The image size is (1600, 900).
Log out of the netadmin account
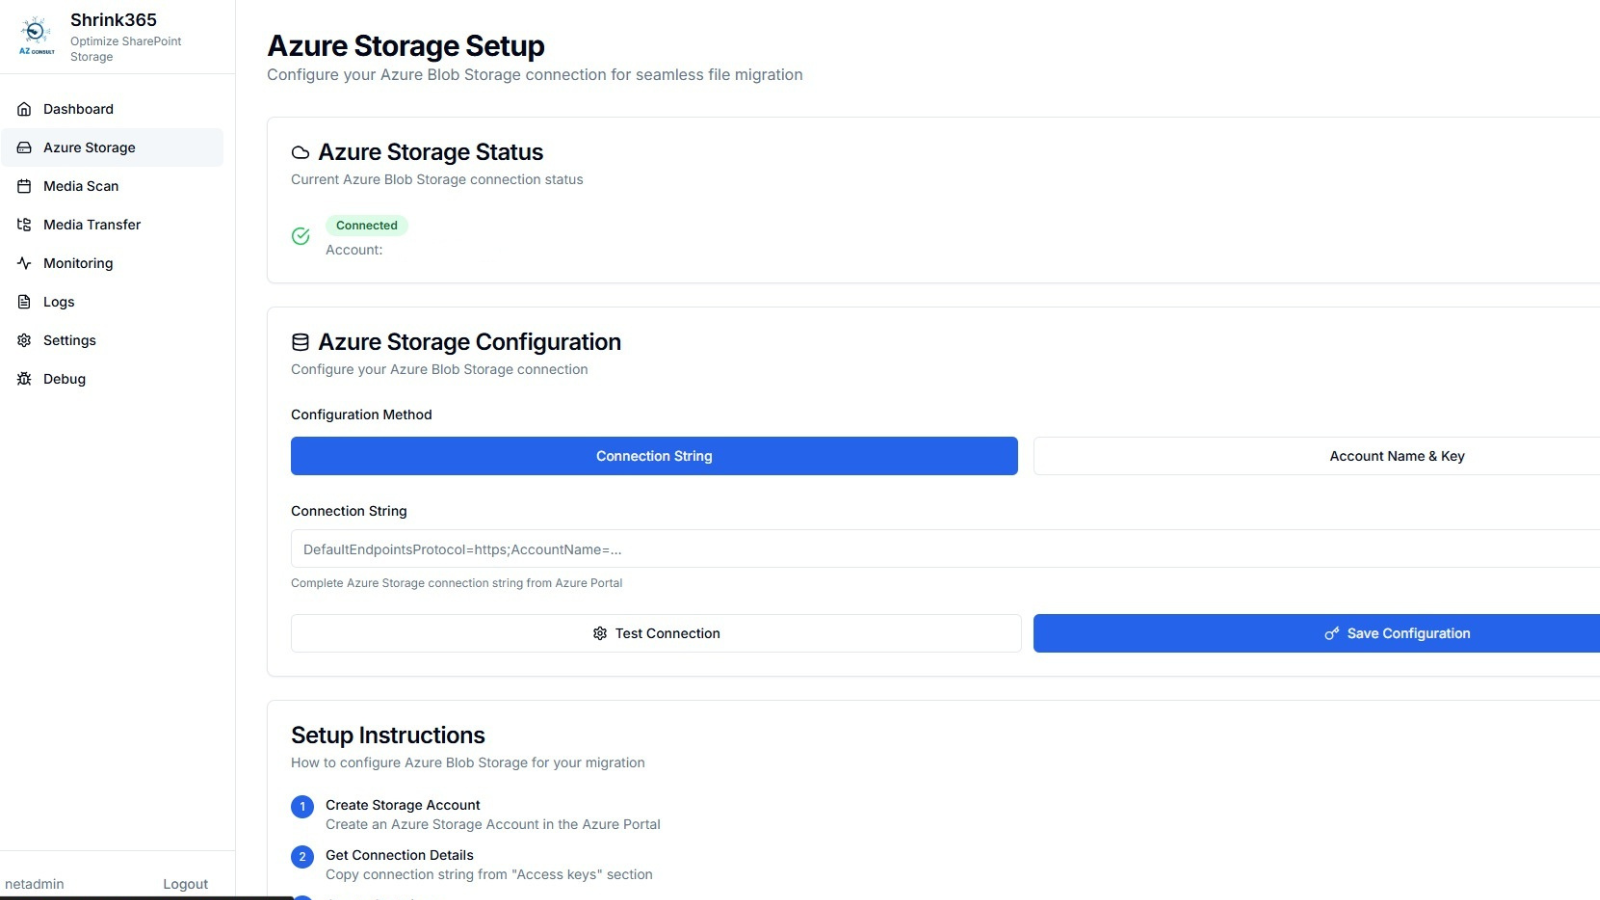coord(185,884)
